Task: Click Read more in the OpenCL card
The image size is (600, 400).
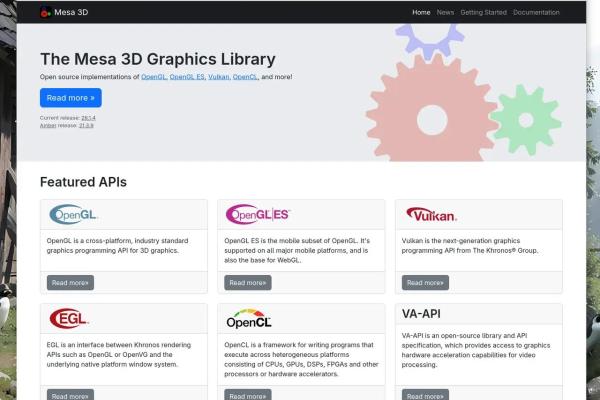Action: click(248, 395)
